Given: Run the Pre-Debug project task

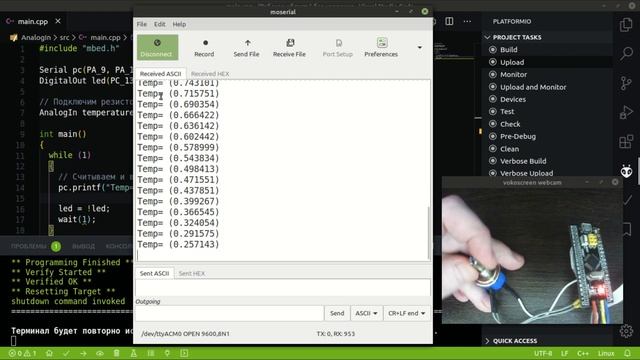Looking at the screenshot, I should point(518,136).
